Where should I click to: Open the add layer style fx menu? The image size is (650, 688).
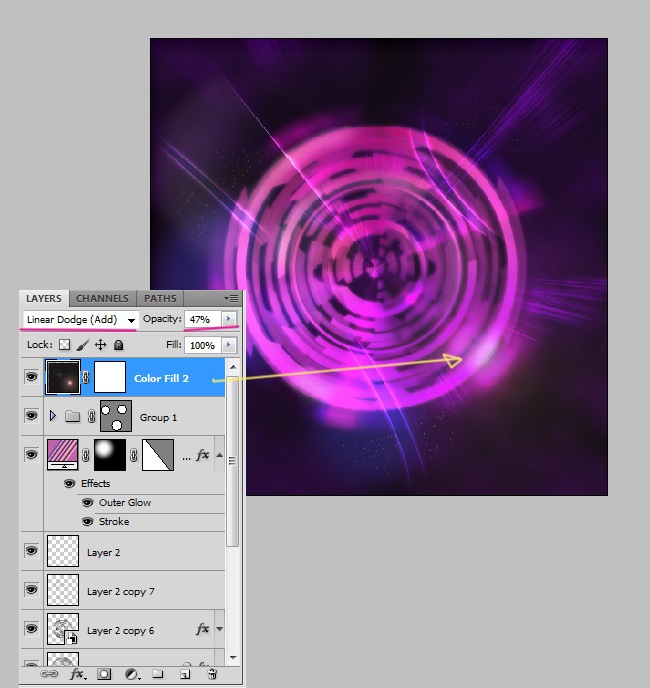coord(77,675)
